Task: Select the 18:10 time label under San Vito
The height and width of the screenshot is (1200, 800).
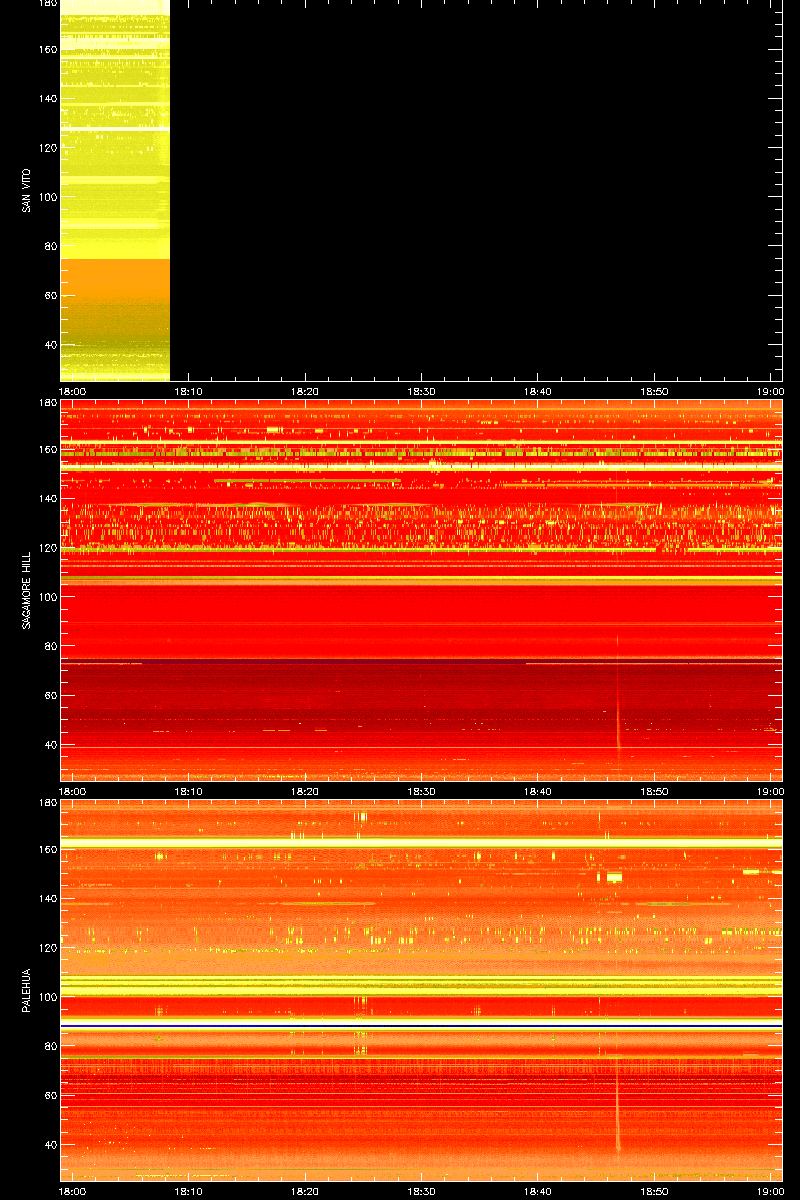Action: click(189, 392)
